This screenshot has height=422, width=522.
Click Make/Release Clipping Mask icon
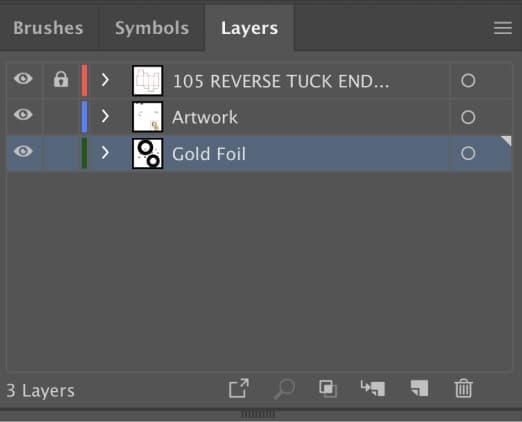click(328, 389)
